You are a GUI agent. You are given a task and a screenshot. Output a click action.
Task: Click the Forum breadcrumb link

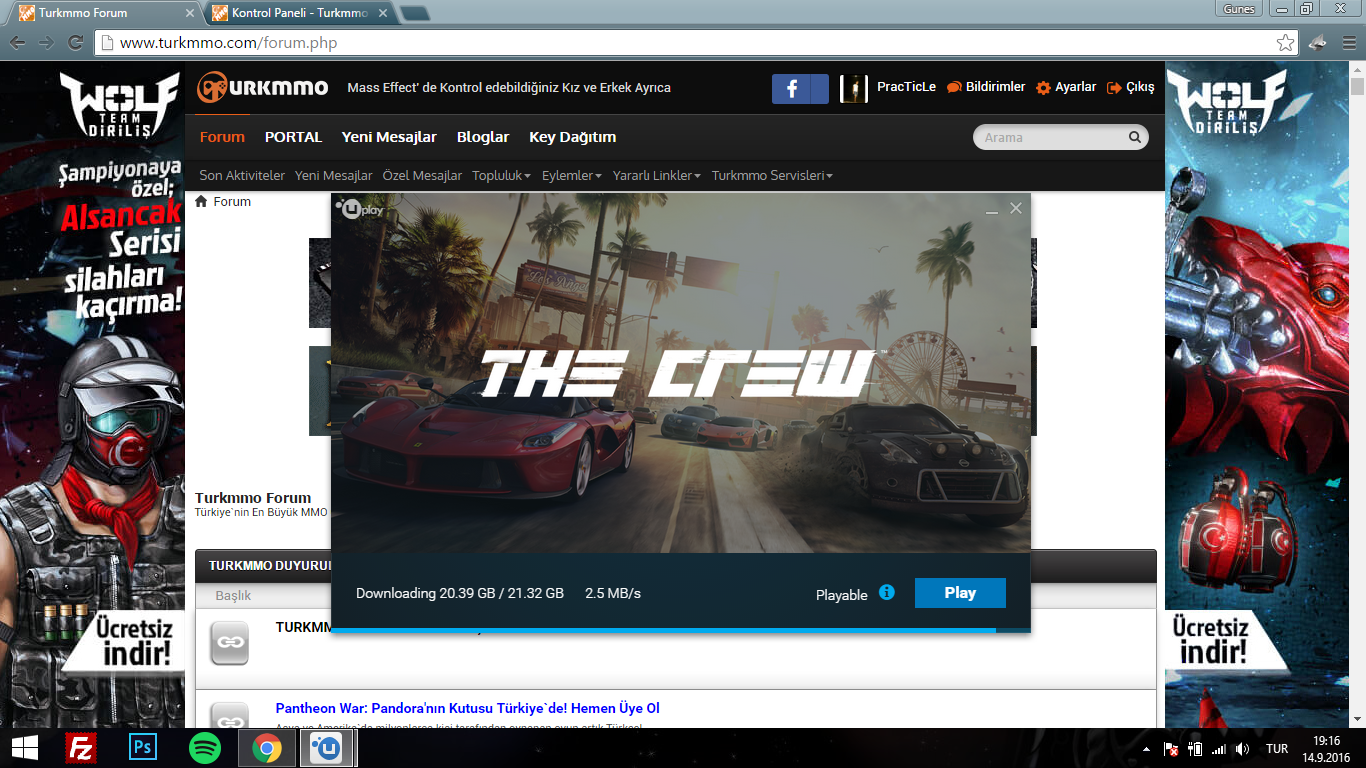pos(232,201)
